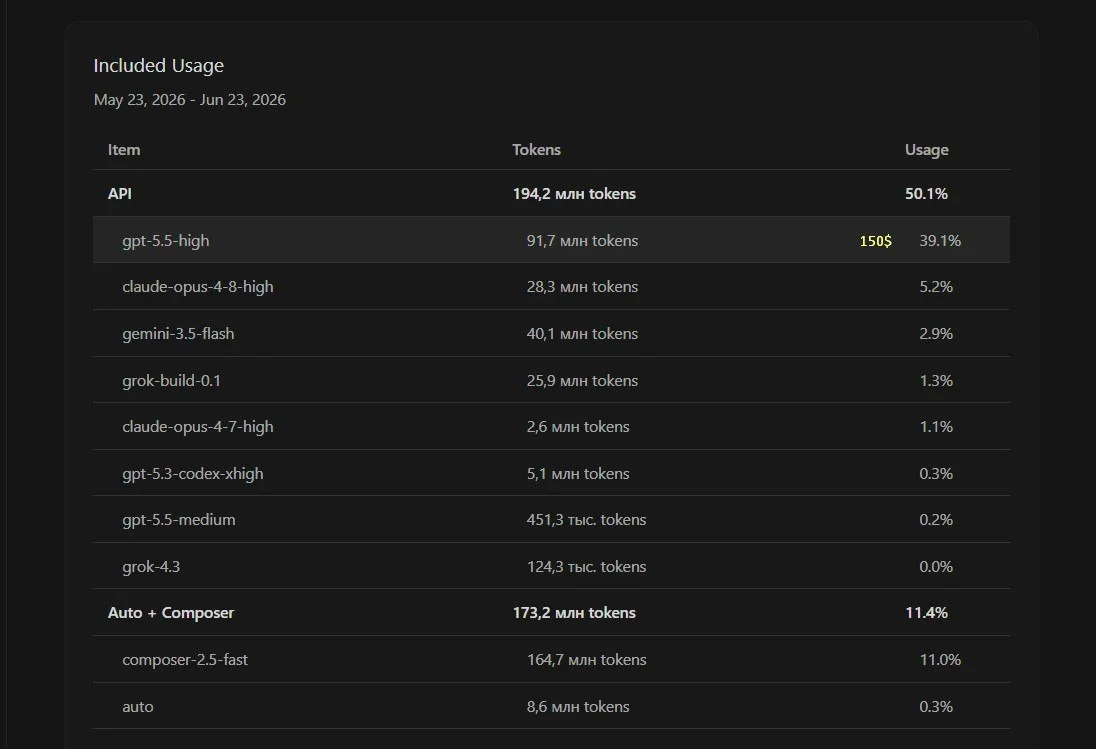Select the grok-4.3 row

tap(551, 566)
